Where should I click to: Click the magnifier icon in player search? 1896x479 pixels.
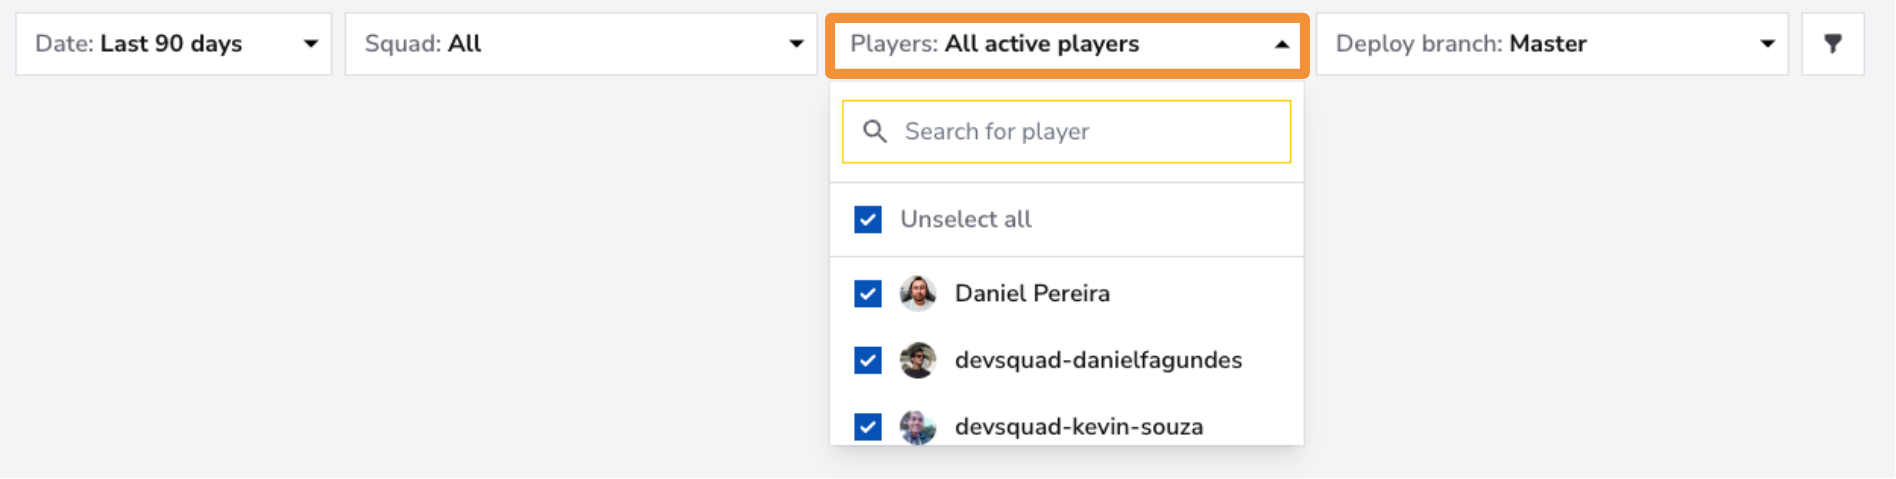pyautogui.click(x=875, y=131)
